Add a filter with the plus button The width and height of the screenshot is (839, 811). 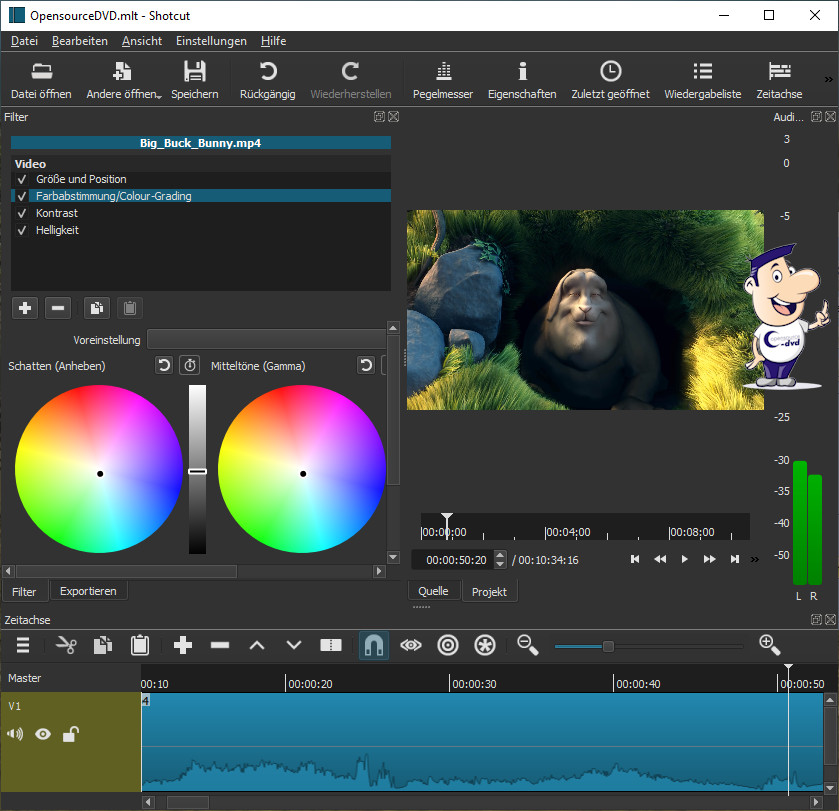pyautogui.click(x=26, y=308)
